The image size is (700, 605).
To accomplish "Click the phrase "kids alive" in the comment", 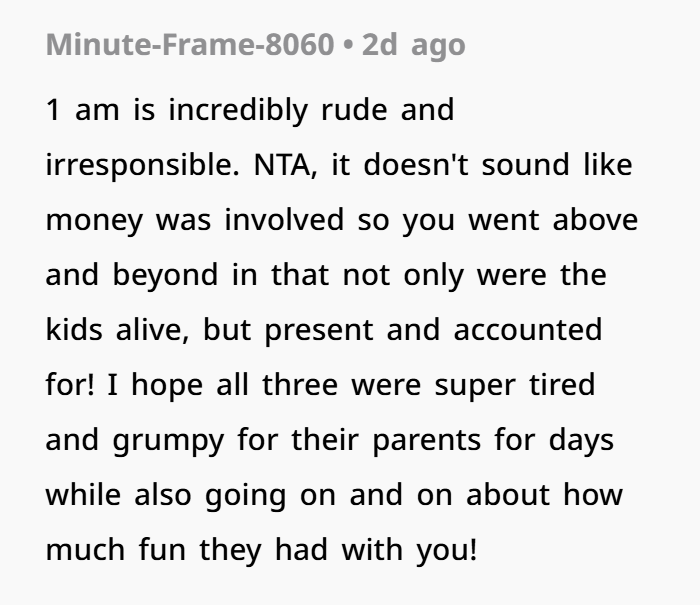I will click(118, 329).
